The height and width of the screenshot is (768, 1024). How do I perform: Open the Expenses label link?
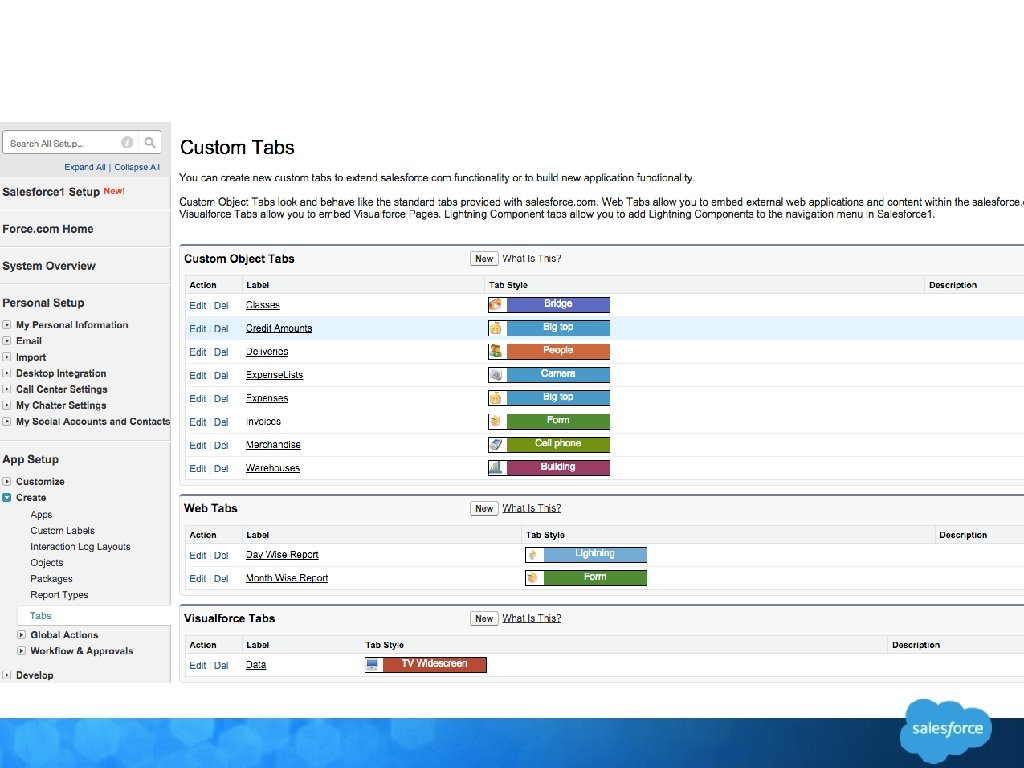tap(266, 398)
